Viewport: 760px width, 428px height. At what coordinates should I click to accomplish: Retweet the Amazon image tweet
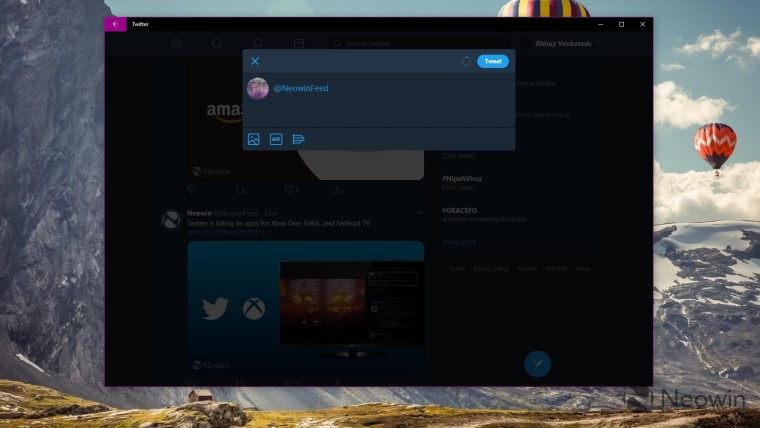pos(240,190)
